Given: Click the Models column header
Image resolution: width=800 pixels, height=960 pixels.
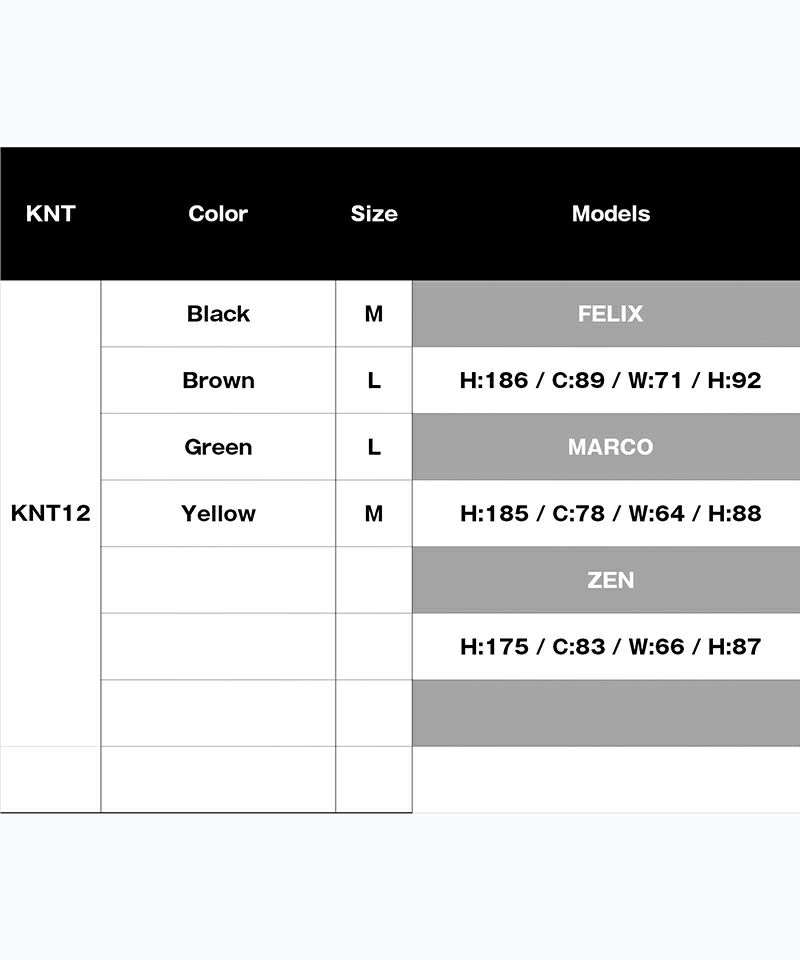Looking at the screenshot, I should click(x=610, y=213).
